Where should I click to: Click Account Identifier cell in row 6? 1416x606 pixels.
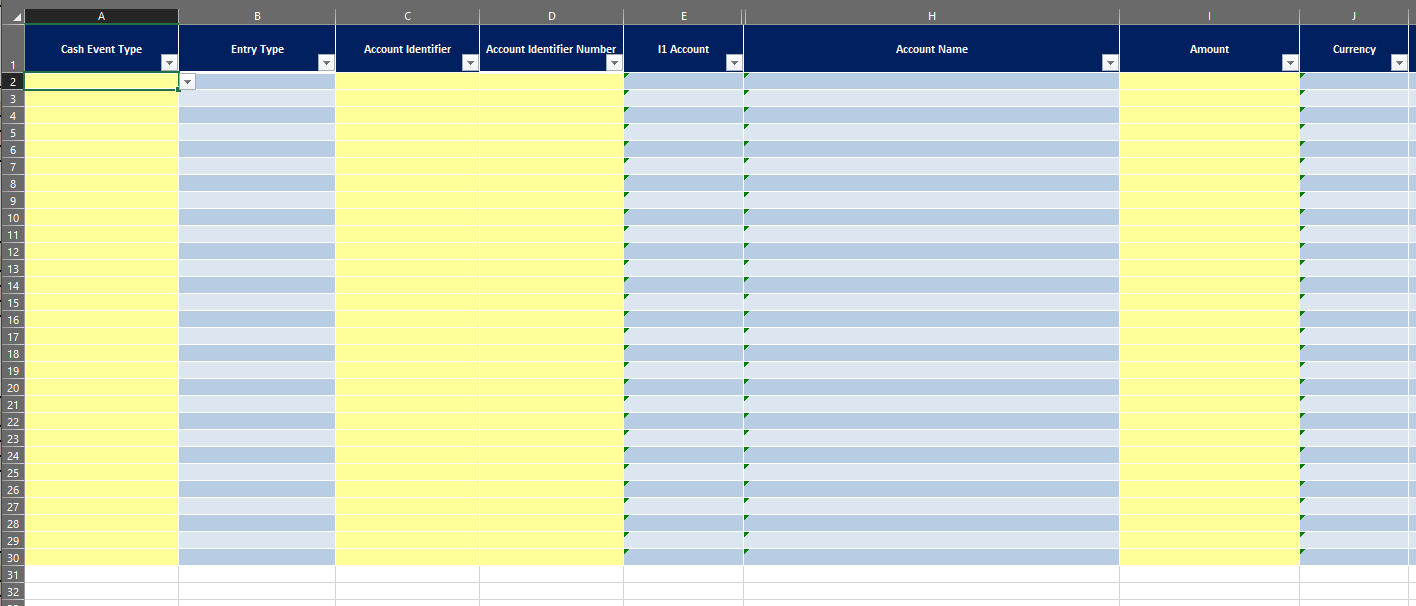pos(407,150)
